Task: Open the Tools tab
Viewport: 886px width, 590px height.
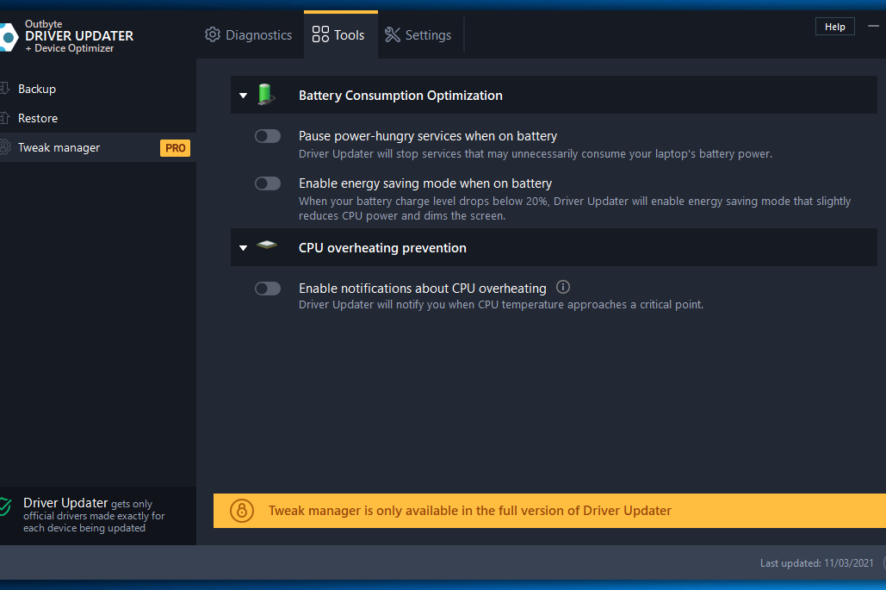Action: point(339,35)
